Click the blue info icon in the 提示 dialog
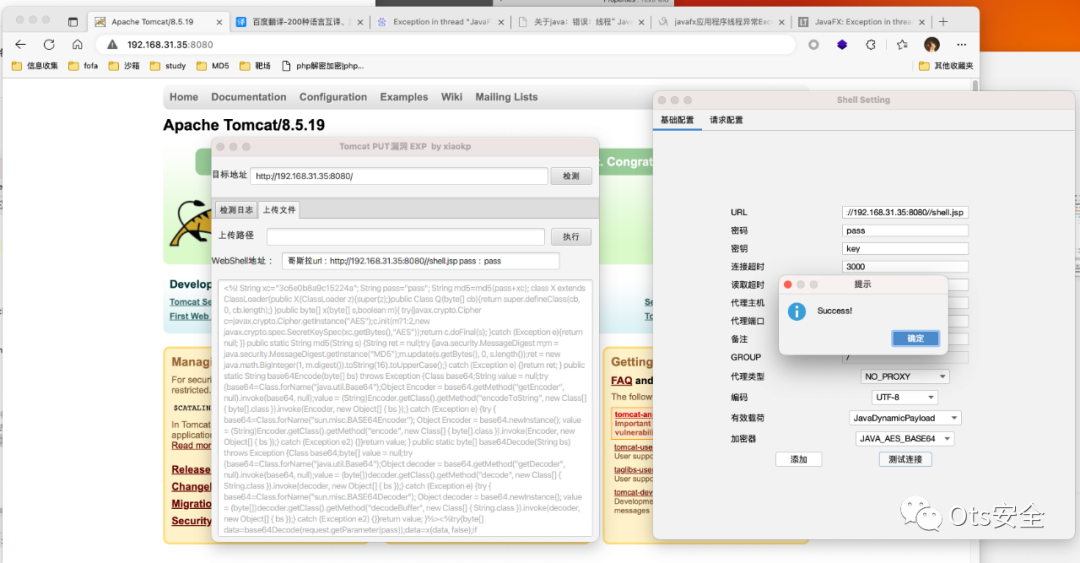The width and height of the screenshot is (1080, 563). coord(797,311)
